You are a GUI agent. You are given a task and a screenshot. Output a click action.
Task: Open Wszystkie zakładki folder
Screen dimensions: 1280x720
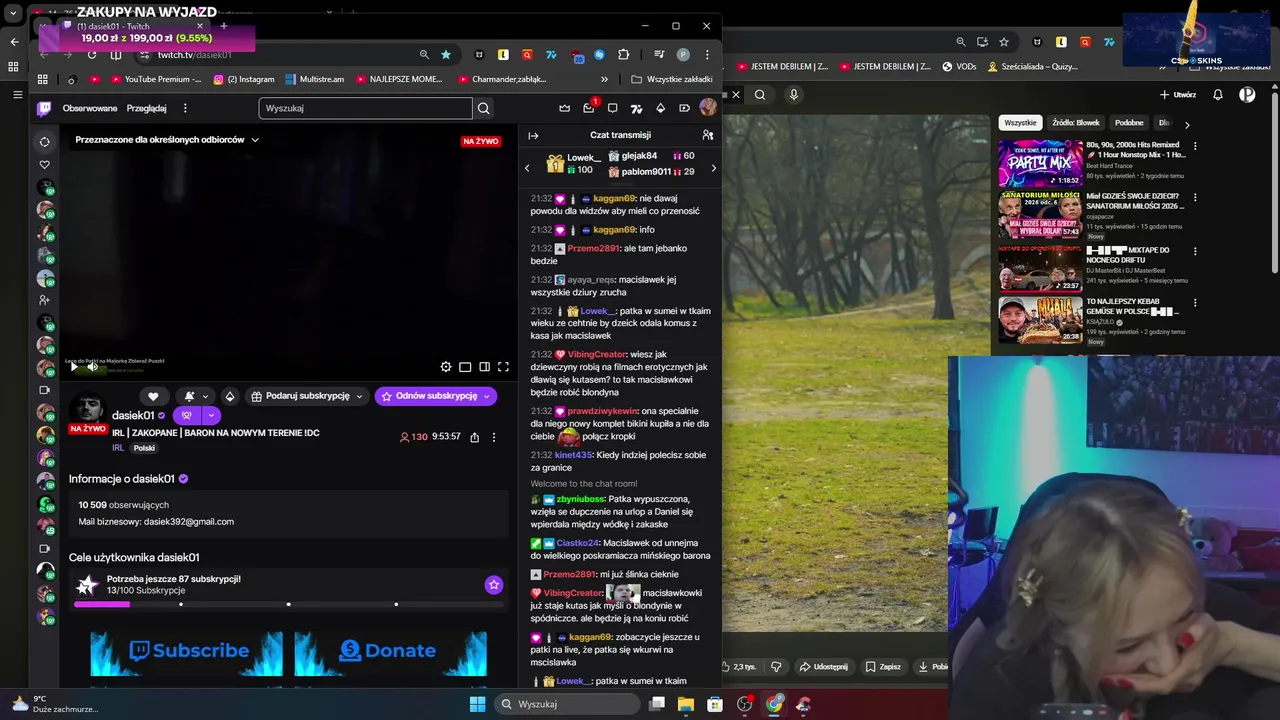click(672, 79)
